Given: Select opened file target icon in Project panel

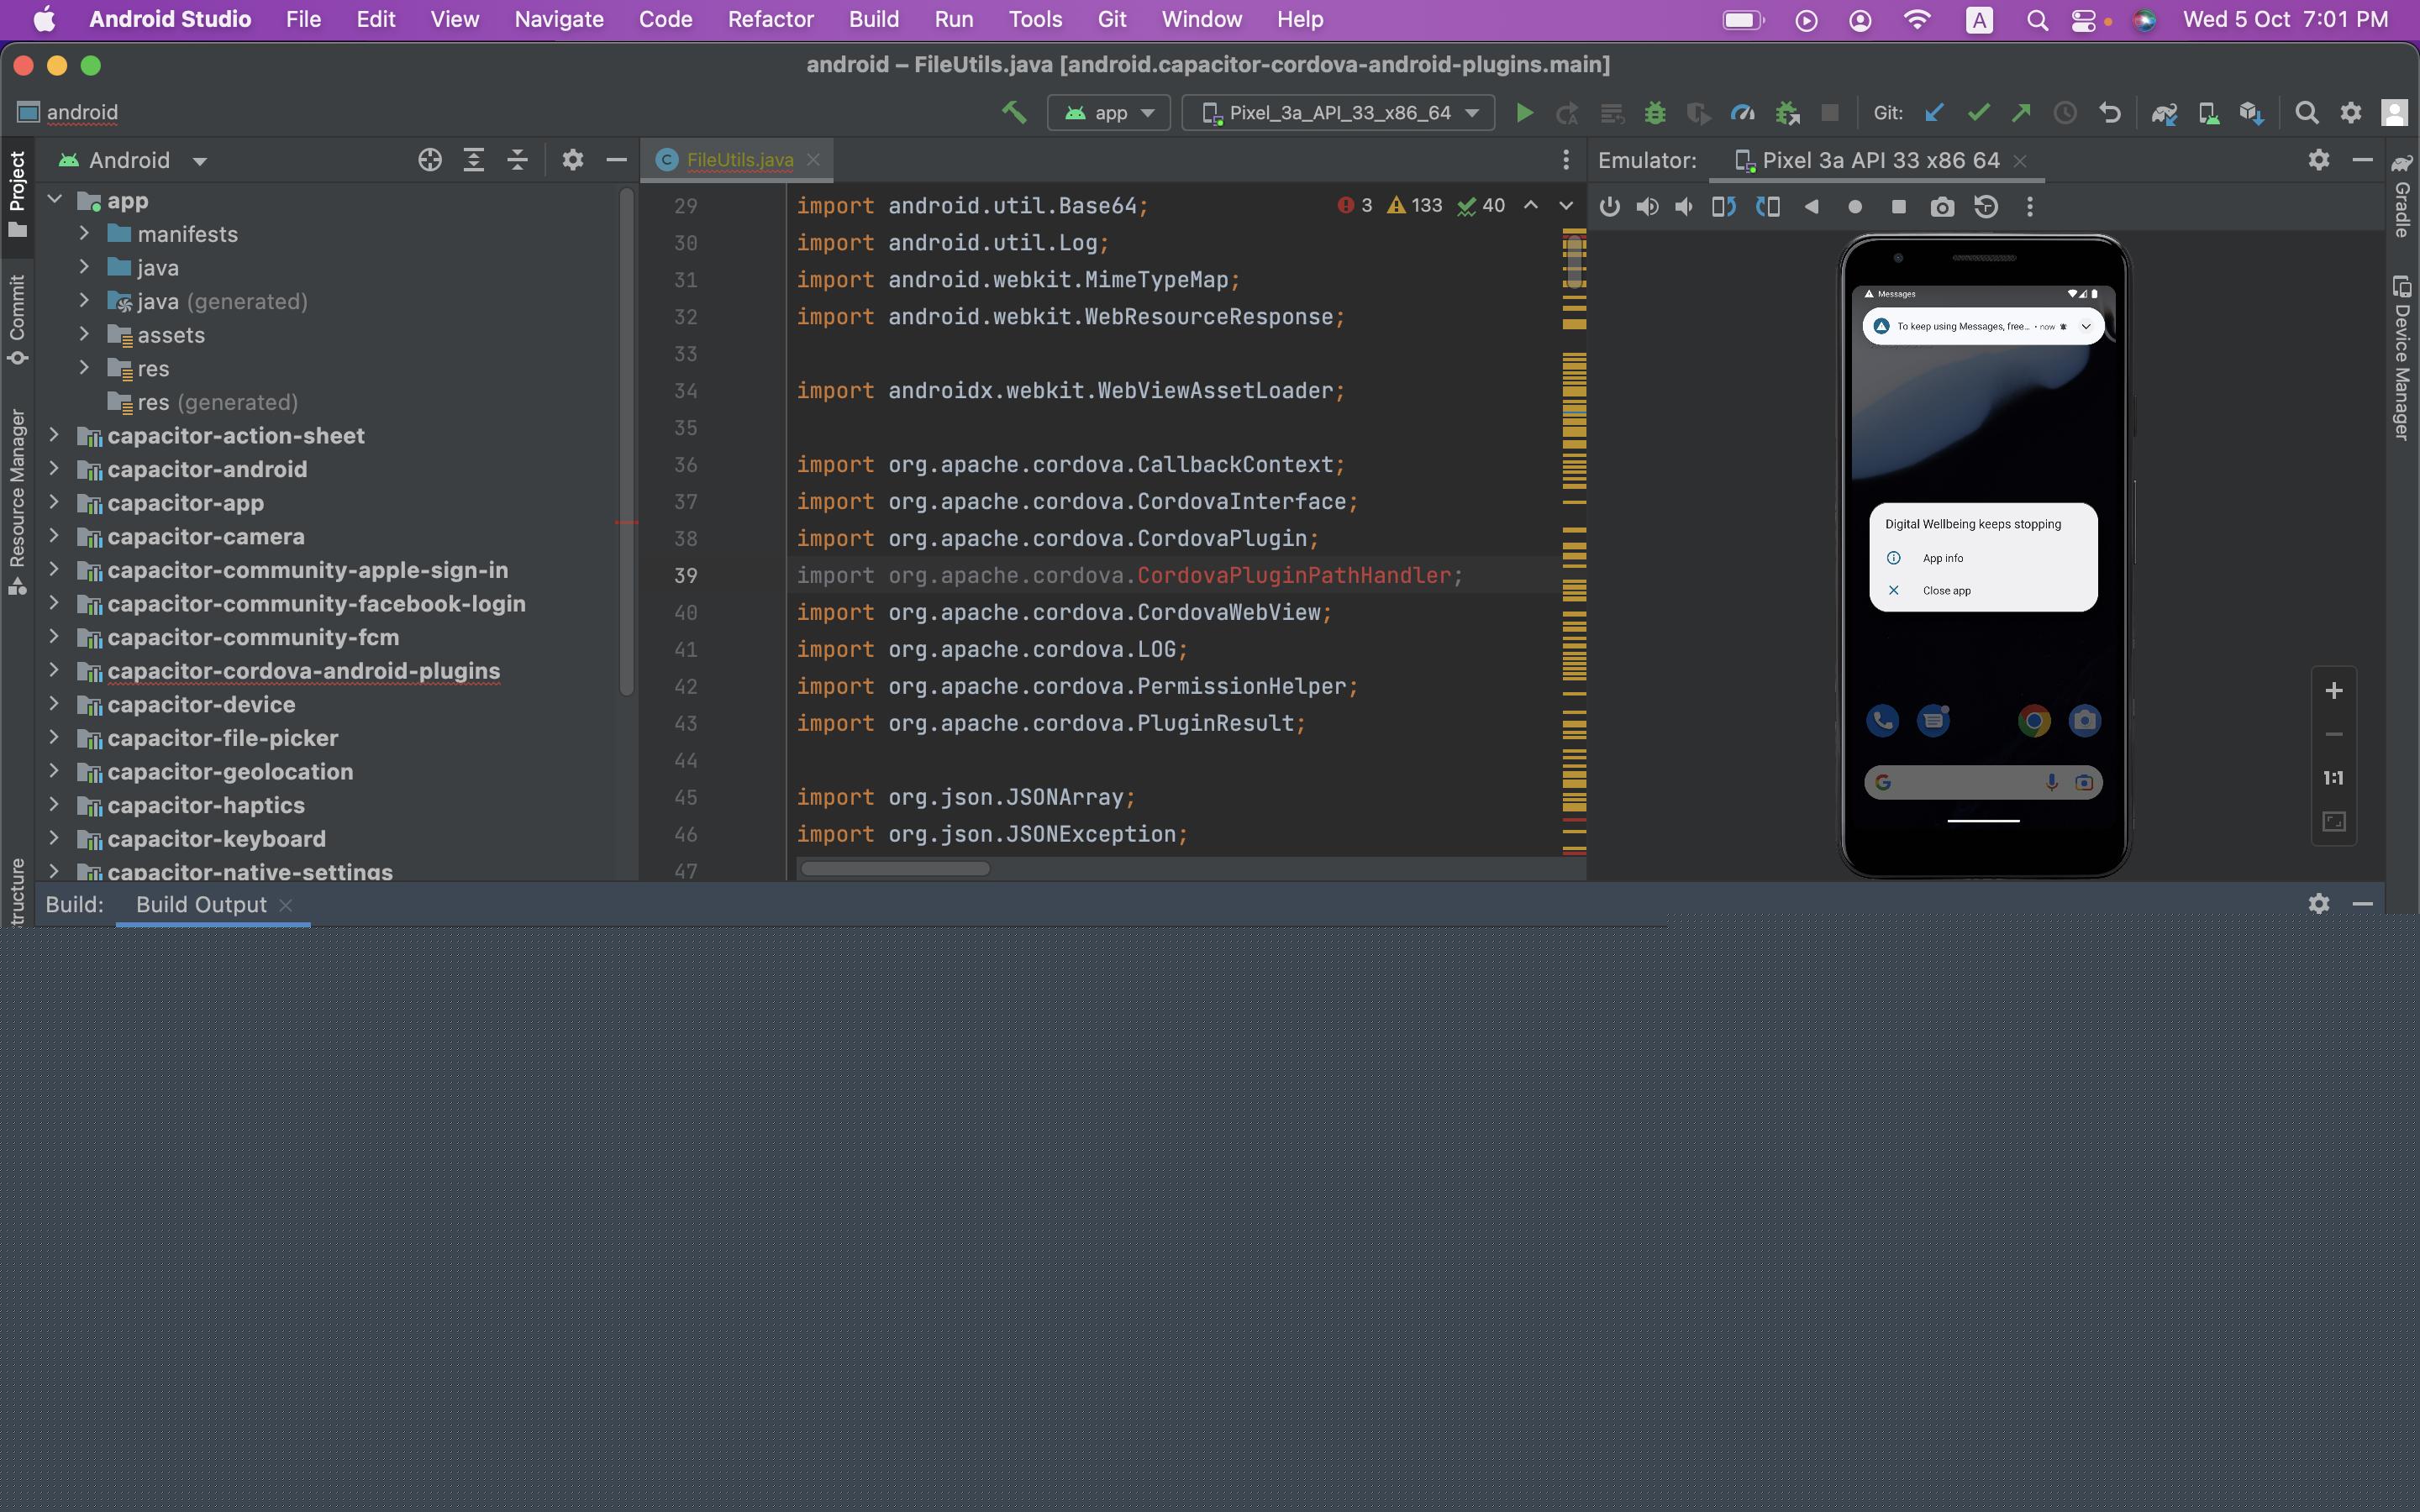Looking at the screenshot, I should coord(430,160).
